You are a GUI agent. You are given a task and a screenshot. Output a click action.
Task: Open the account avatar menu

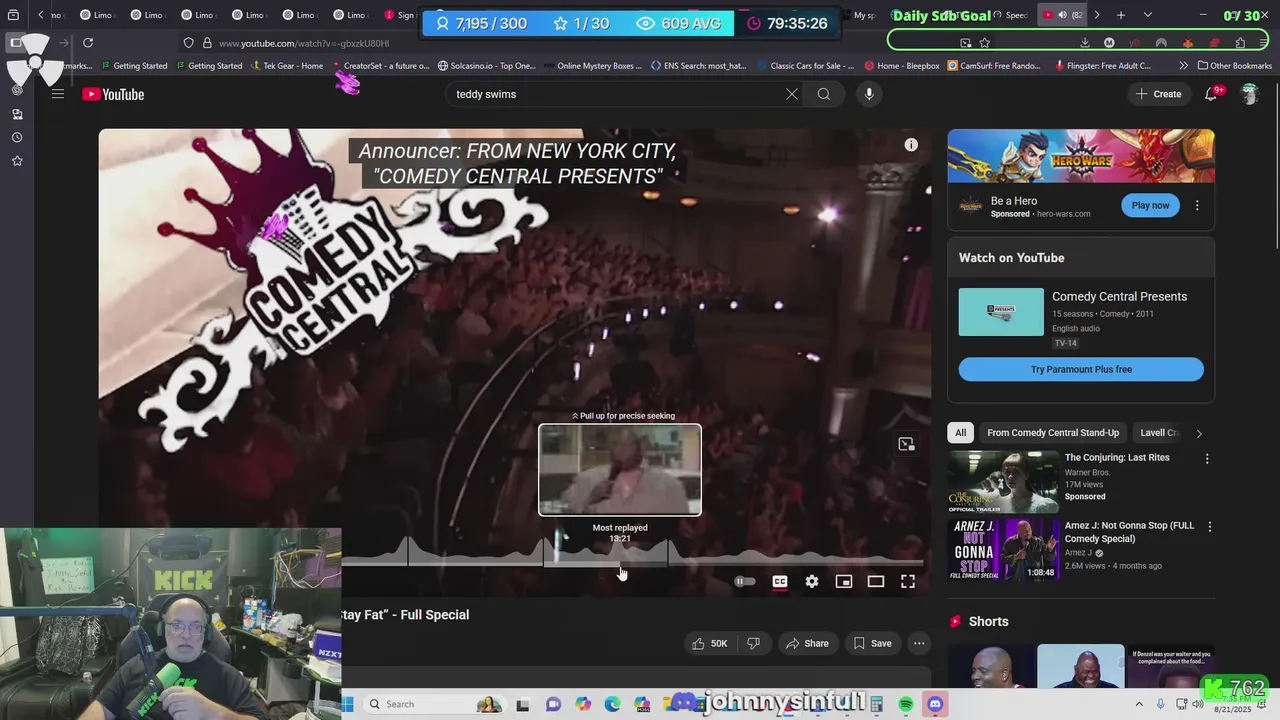click(1249, 94)
